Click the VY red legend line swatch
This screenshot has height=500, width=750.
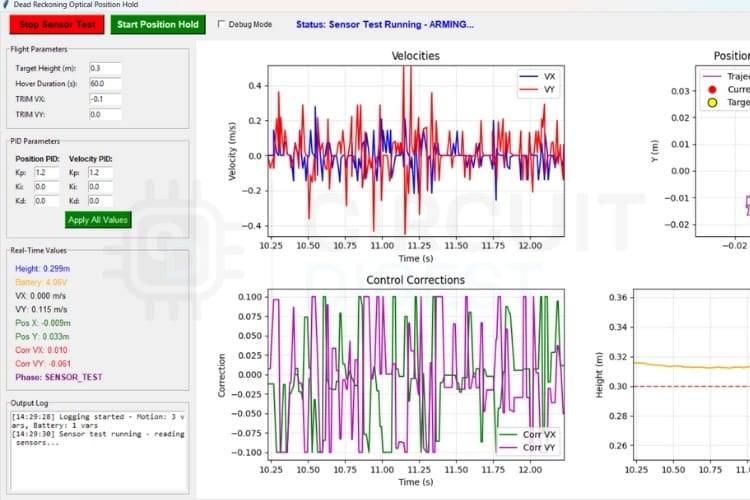(527, 90)
